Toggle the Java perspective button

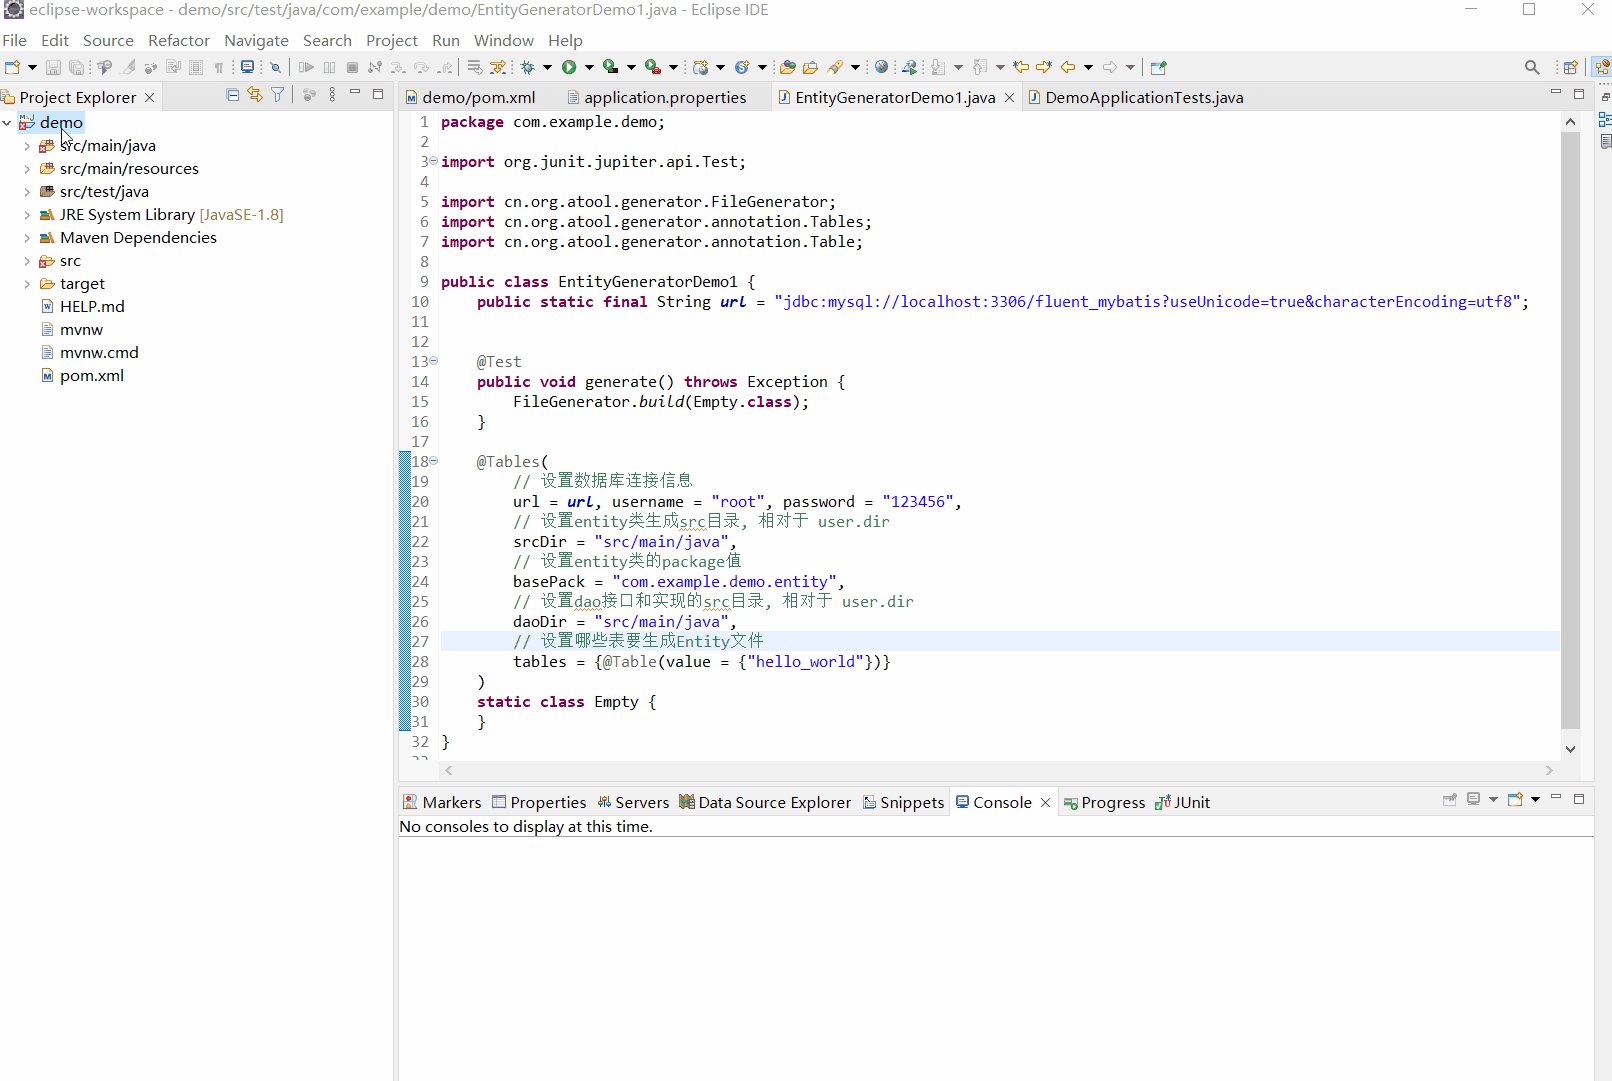1602,67
